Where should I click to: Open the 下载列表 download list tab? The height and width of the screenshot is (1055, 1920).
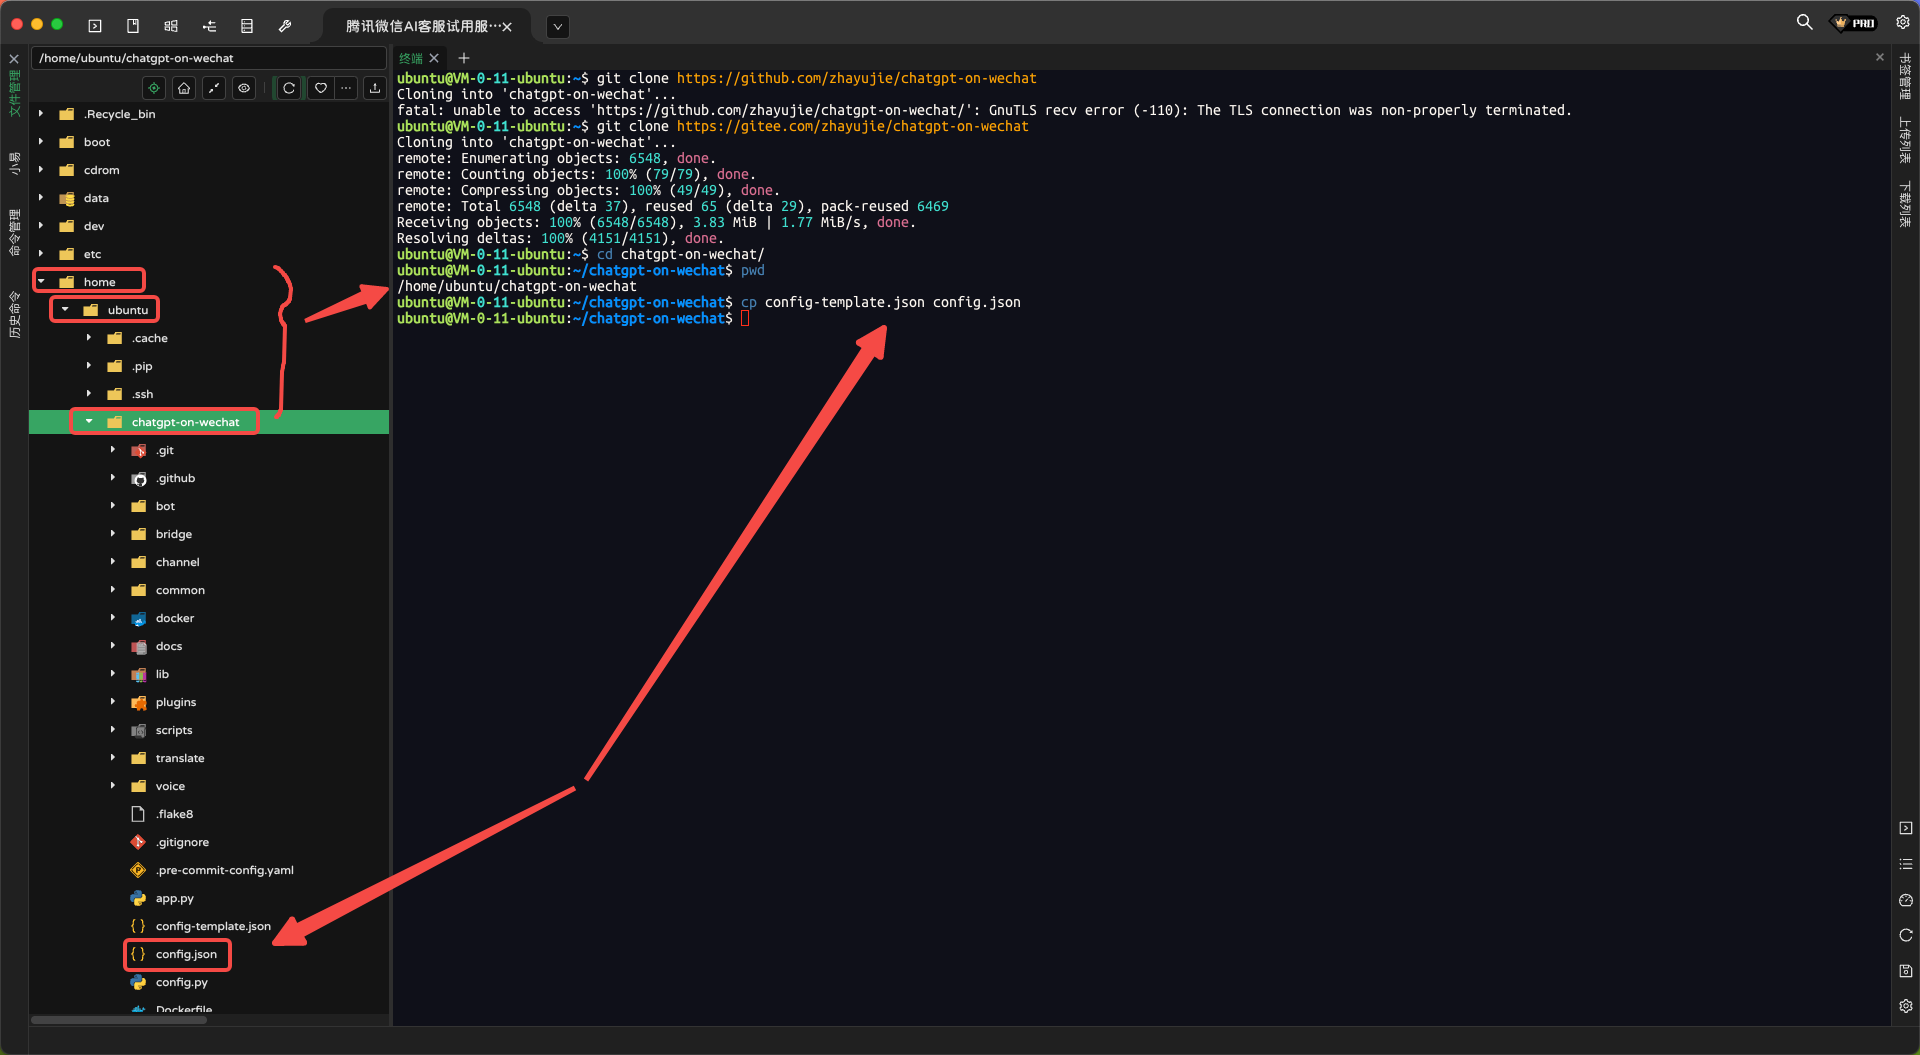pos(1905,203)
